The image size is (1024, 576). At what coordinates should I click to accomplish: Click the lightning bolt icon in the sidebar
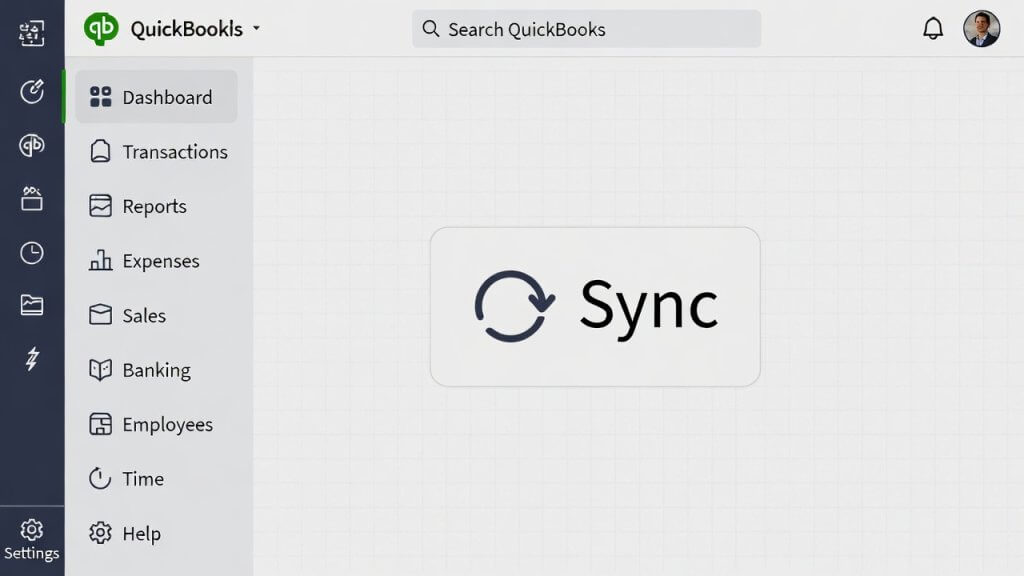coord(31,361)
